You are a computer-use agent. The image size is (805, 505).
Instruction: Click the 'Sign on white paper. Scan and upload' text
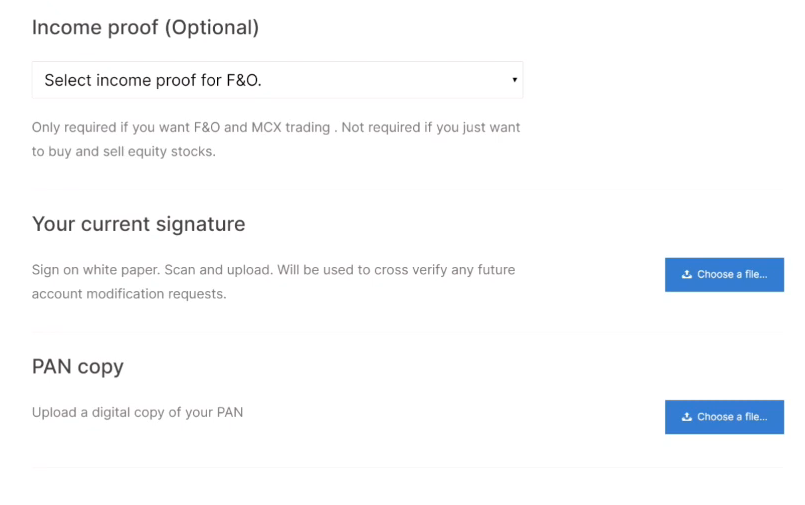pos(151,270)
